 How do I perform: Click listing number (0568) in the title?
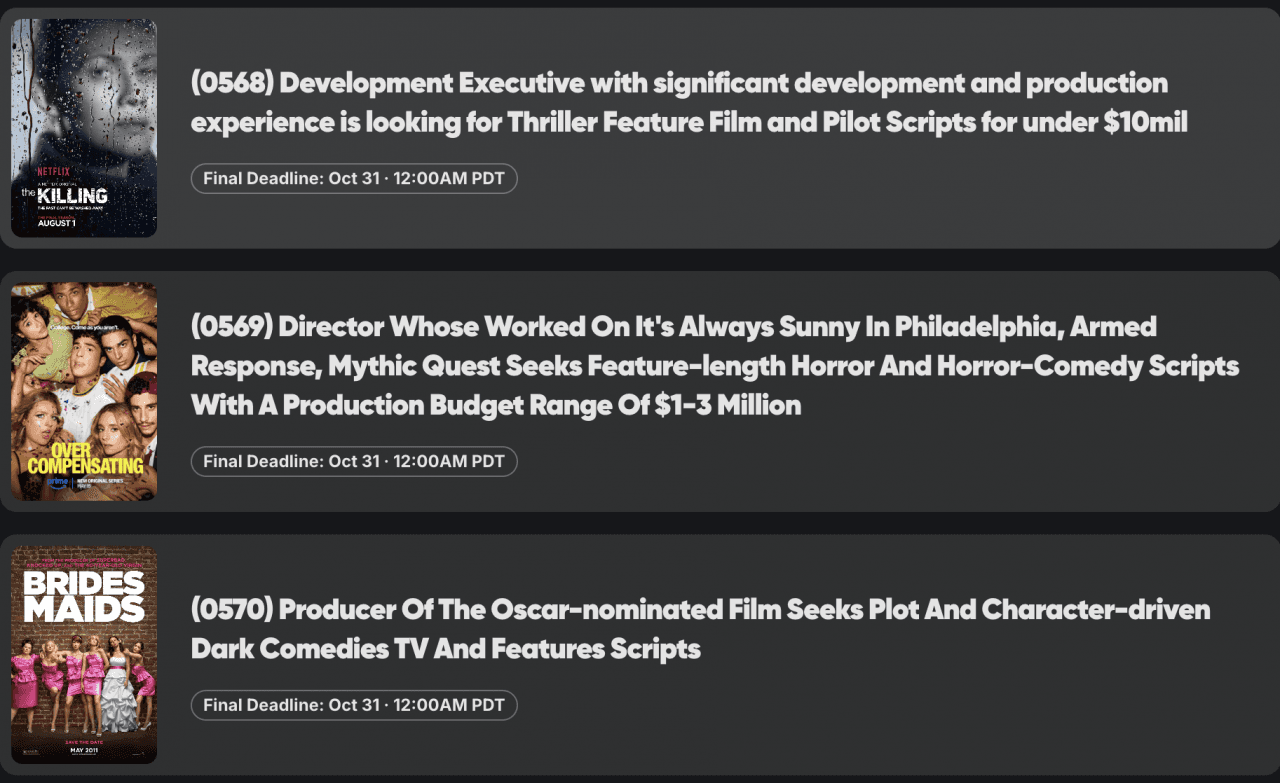[231, 83]
